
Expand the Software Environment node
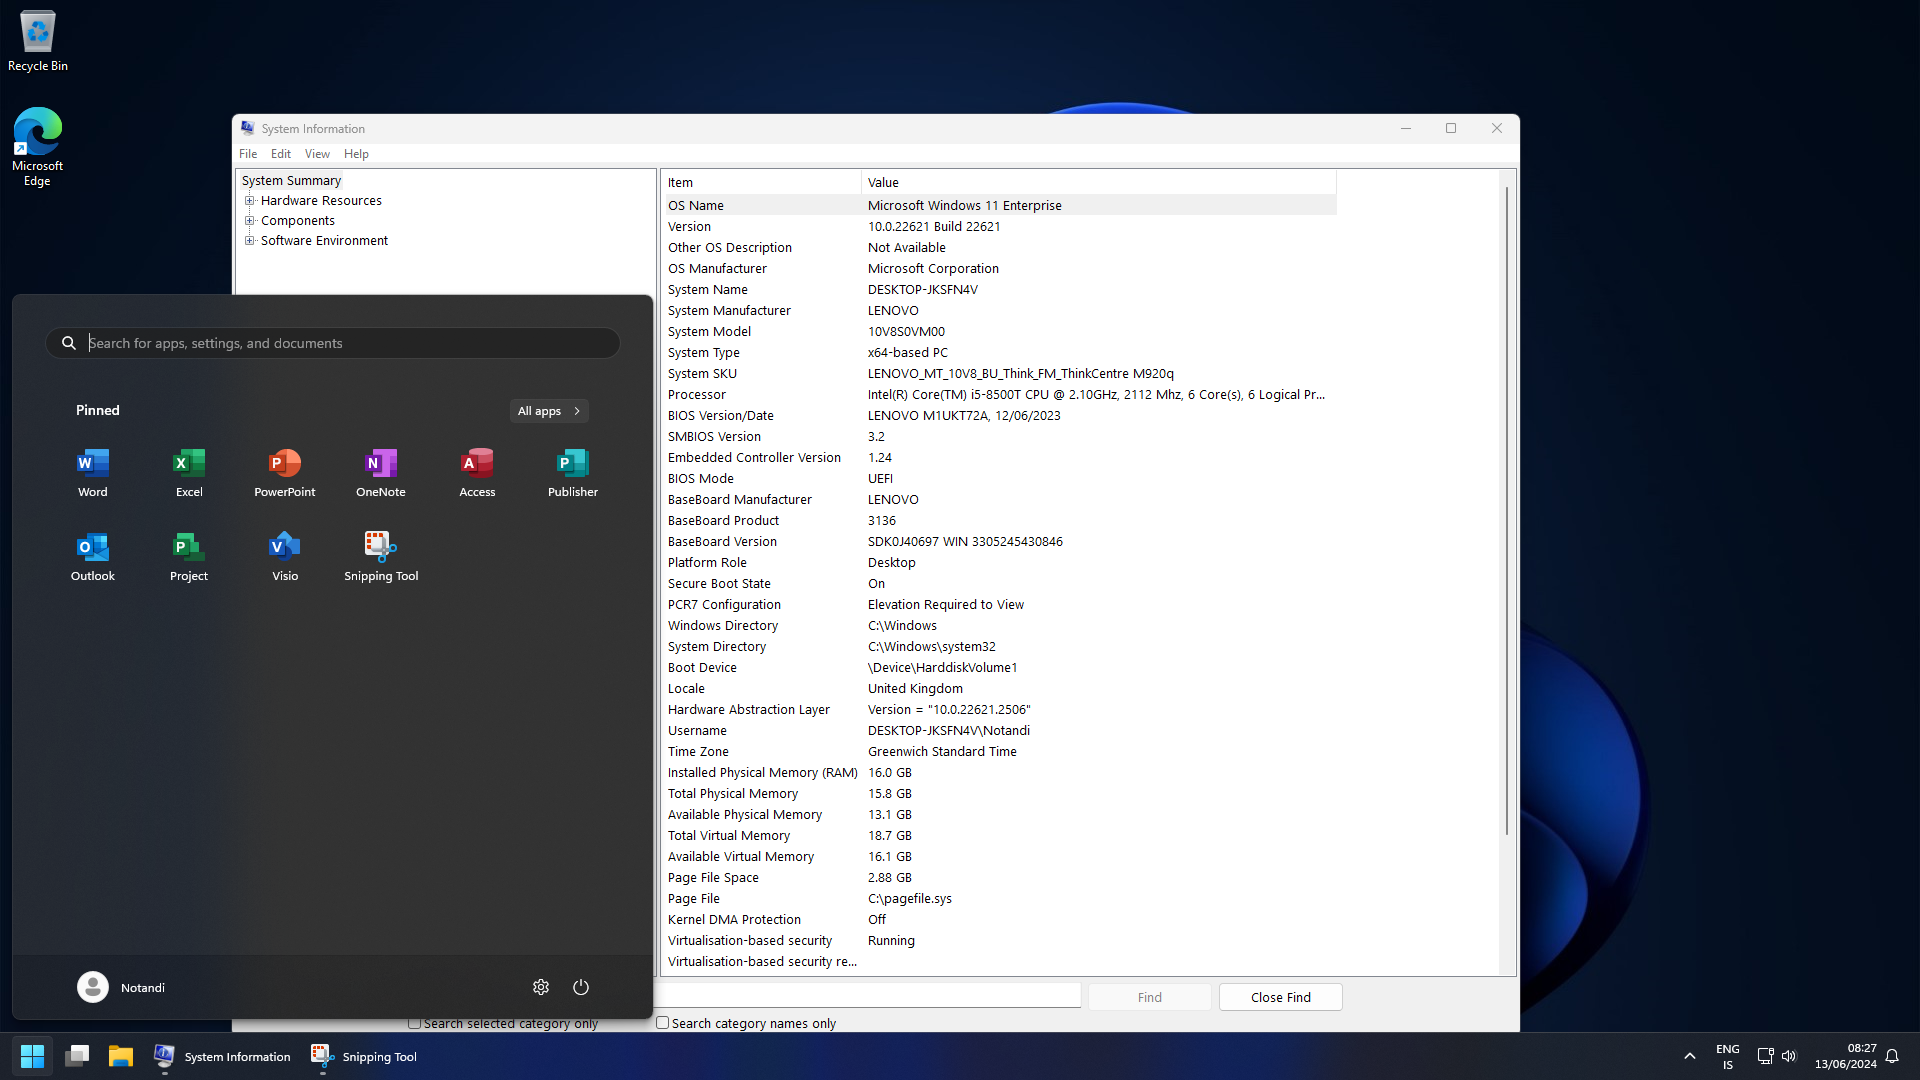pos(251,240)
